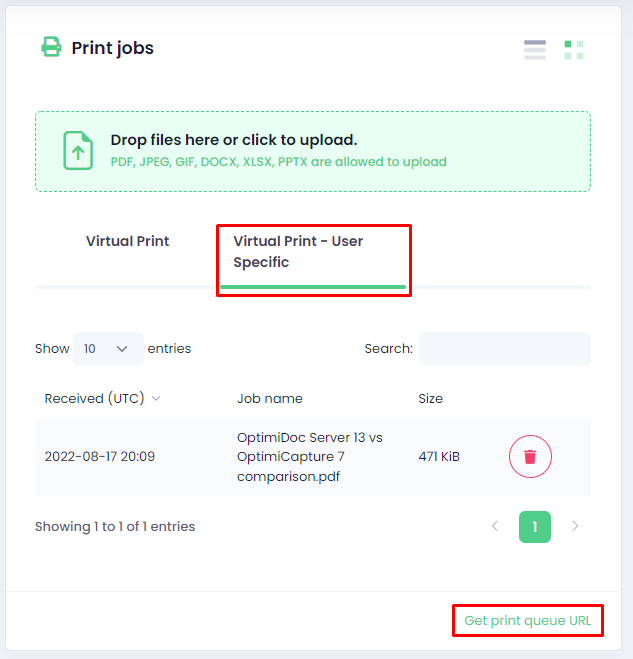Click into the Search input field
633x659 pixels.
tap(505, 349)
